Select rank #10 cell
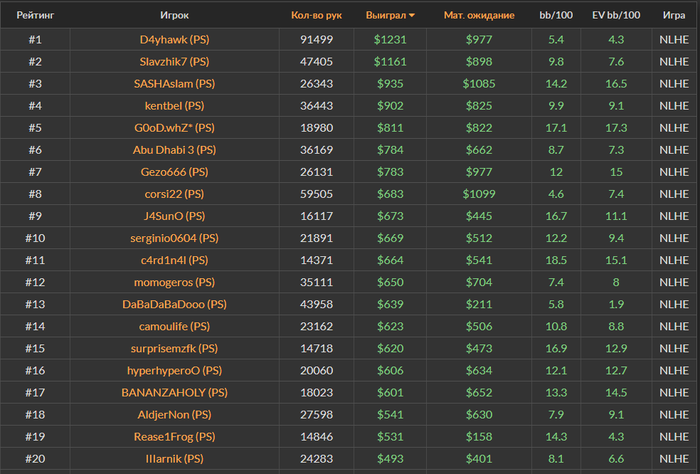Image resolution: width=700 pixels, height=474 pixels. 35,238
